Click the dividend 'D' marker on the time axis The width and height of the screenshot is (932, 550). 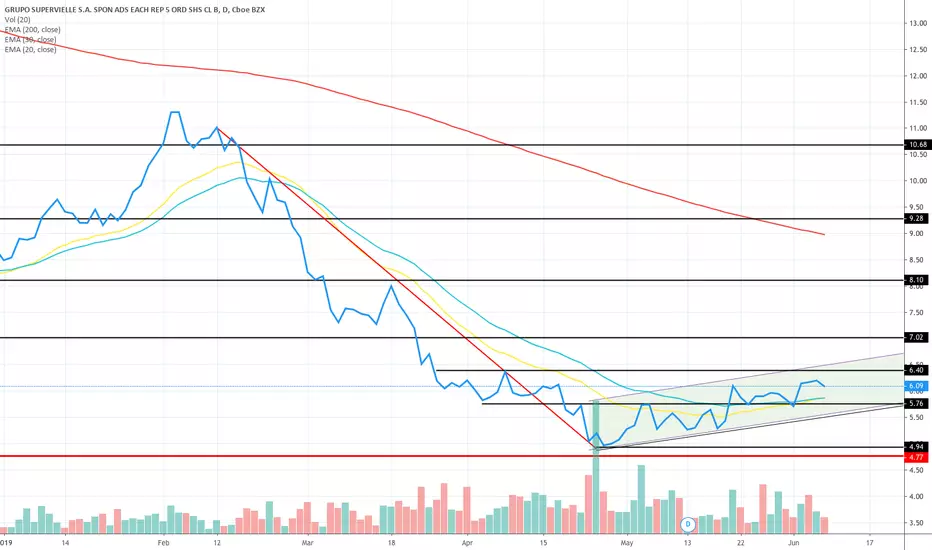pos(688,524)
